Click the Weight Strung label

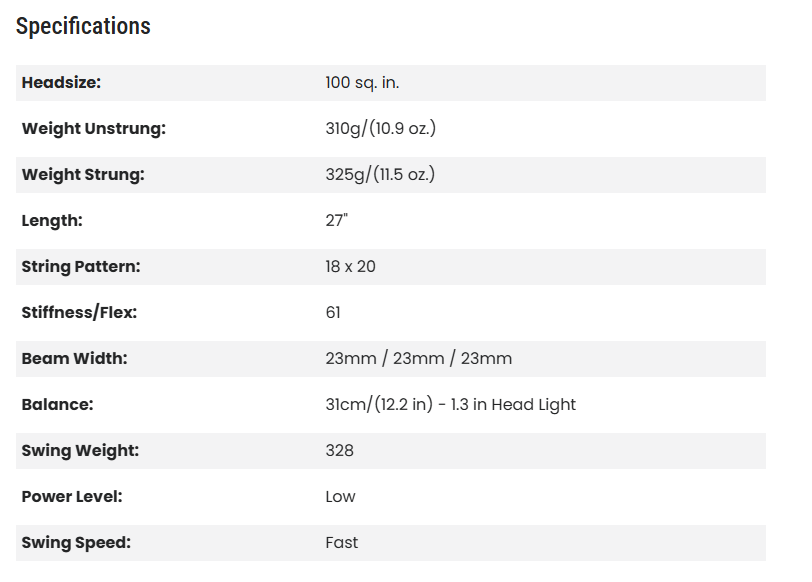[x=83, y=175]
